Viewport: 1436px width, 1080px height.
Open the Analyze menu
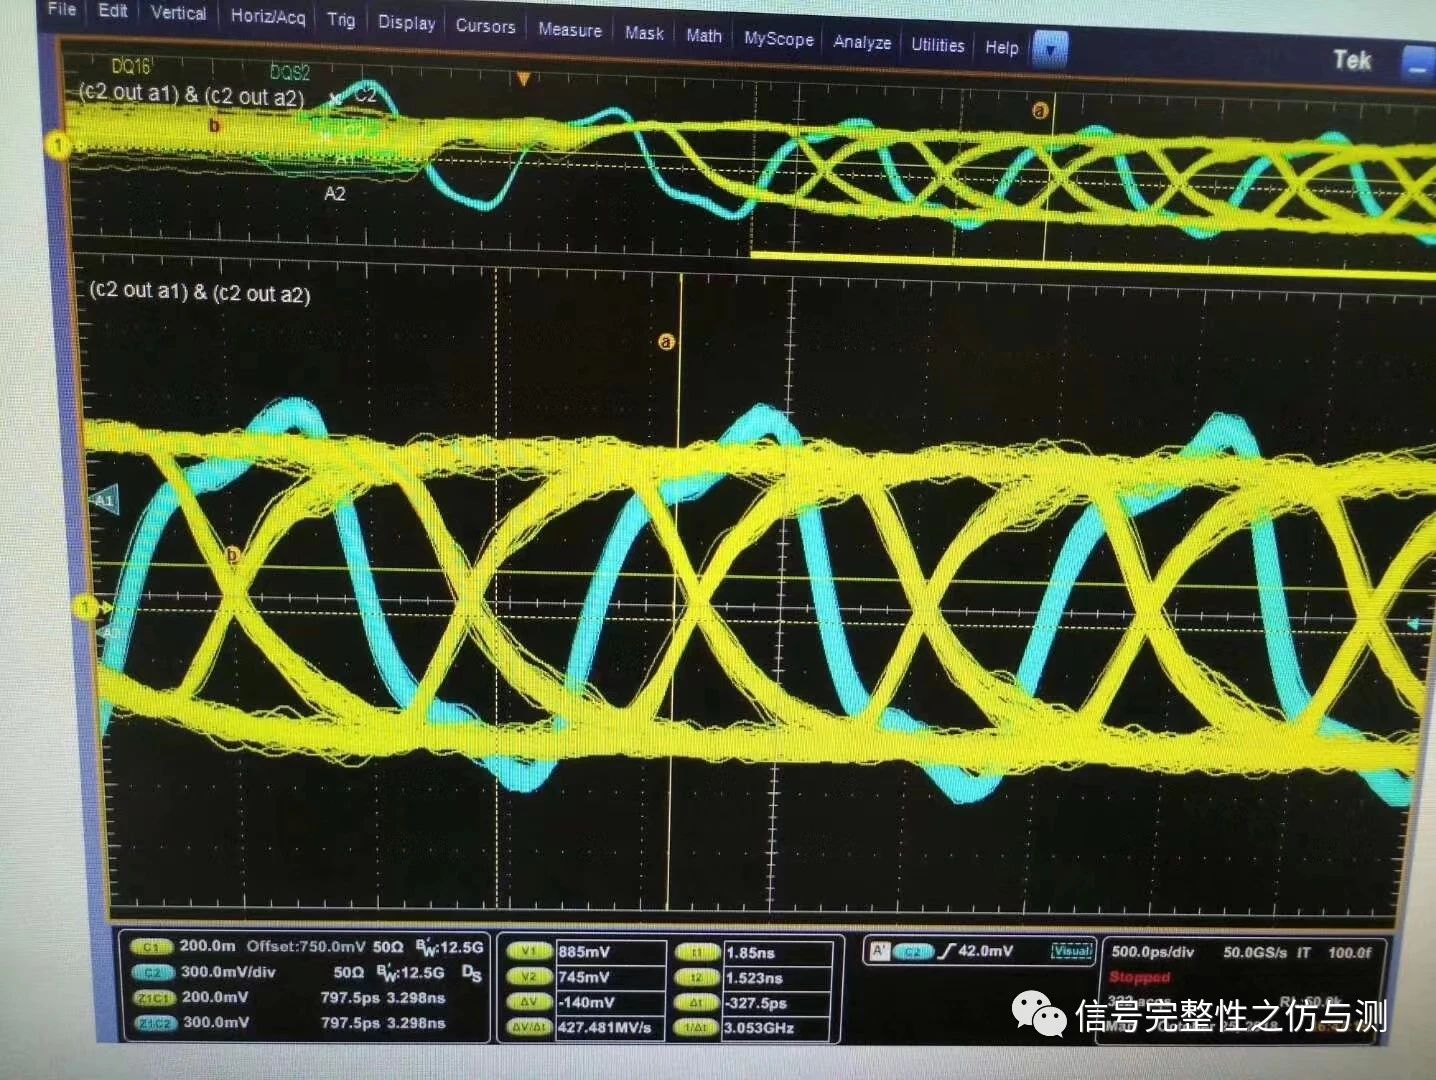[x=862, y=42]
